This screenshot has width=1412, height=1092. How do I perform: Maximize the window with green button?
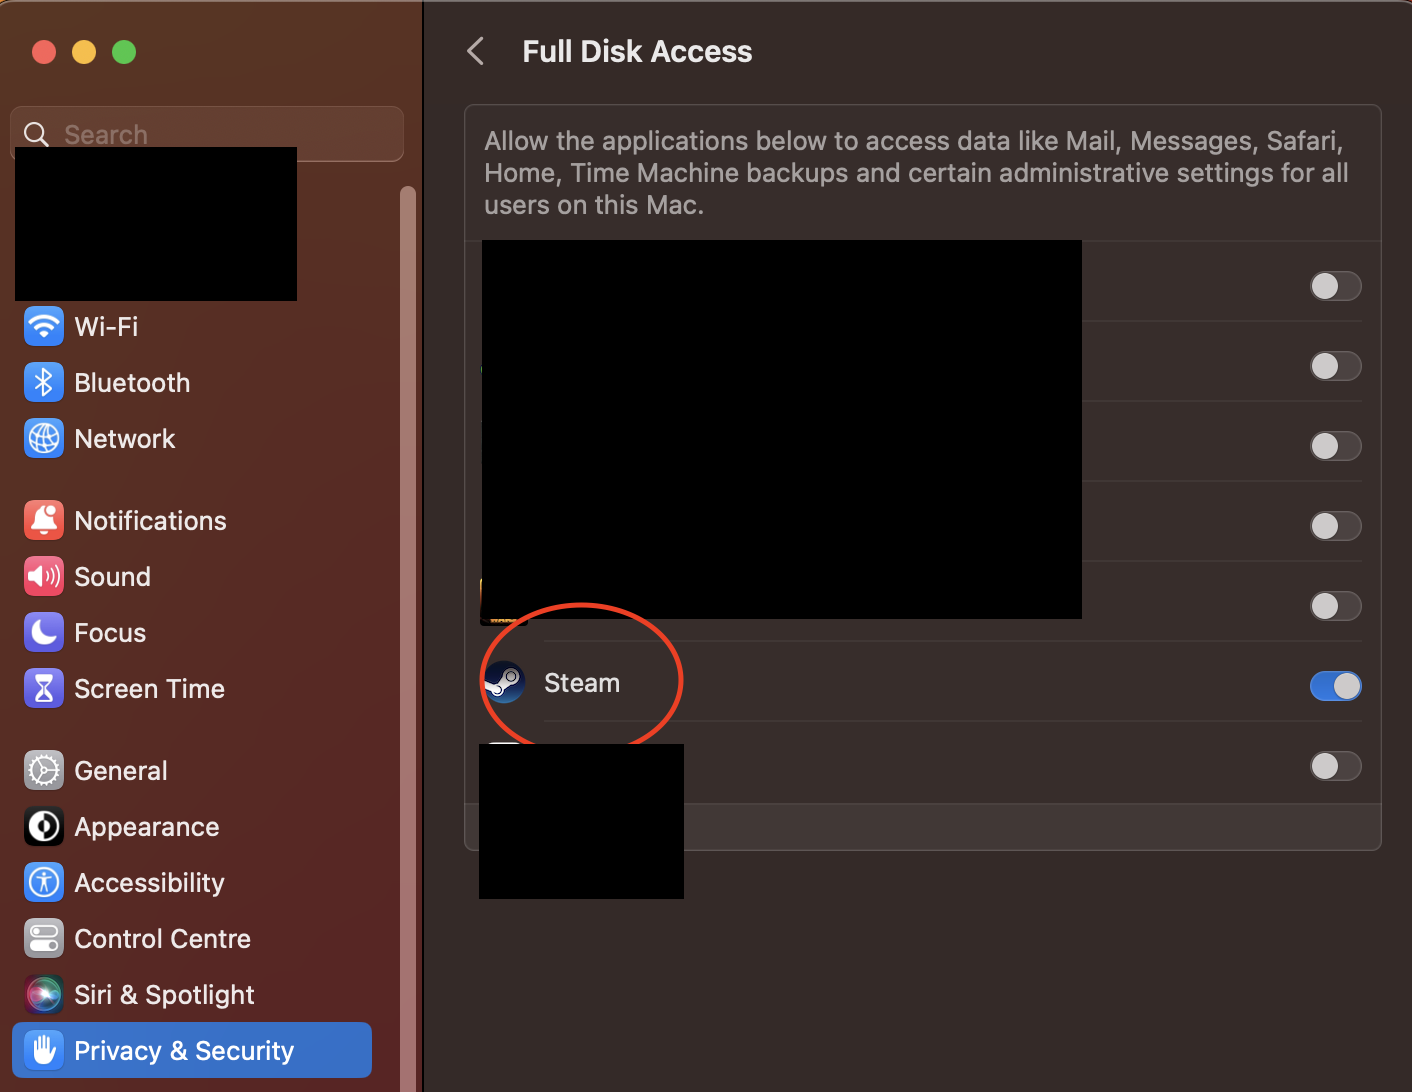pos(124,52)
